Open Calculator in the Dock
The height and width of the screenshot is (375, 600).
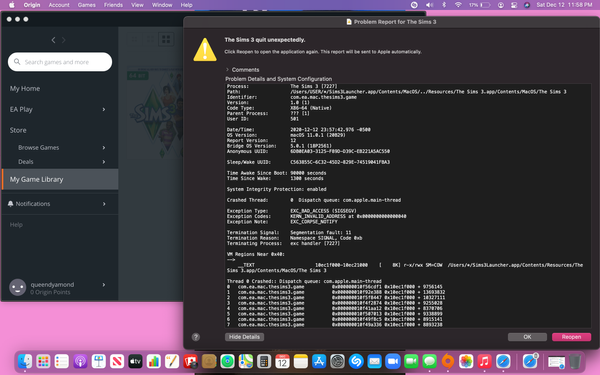point(264,361)
